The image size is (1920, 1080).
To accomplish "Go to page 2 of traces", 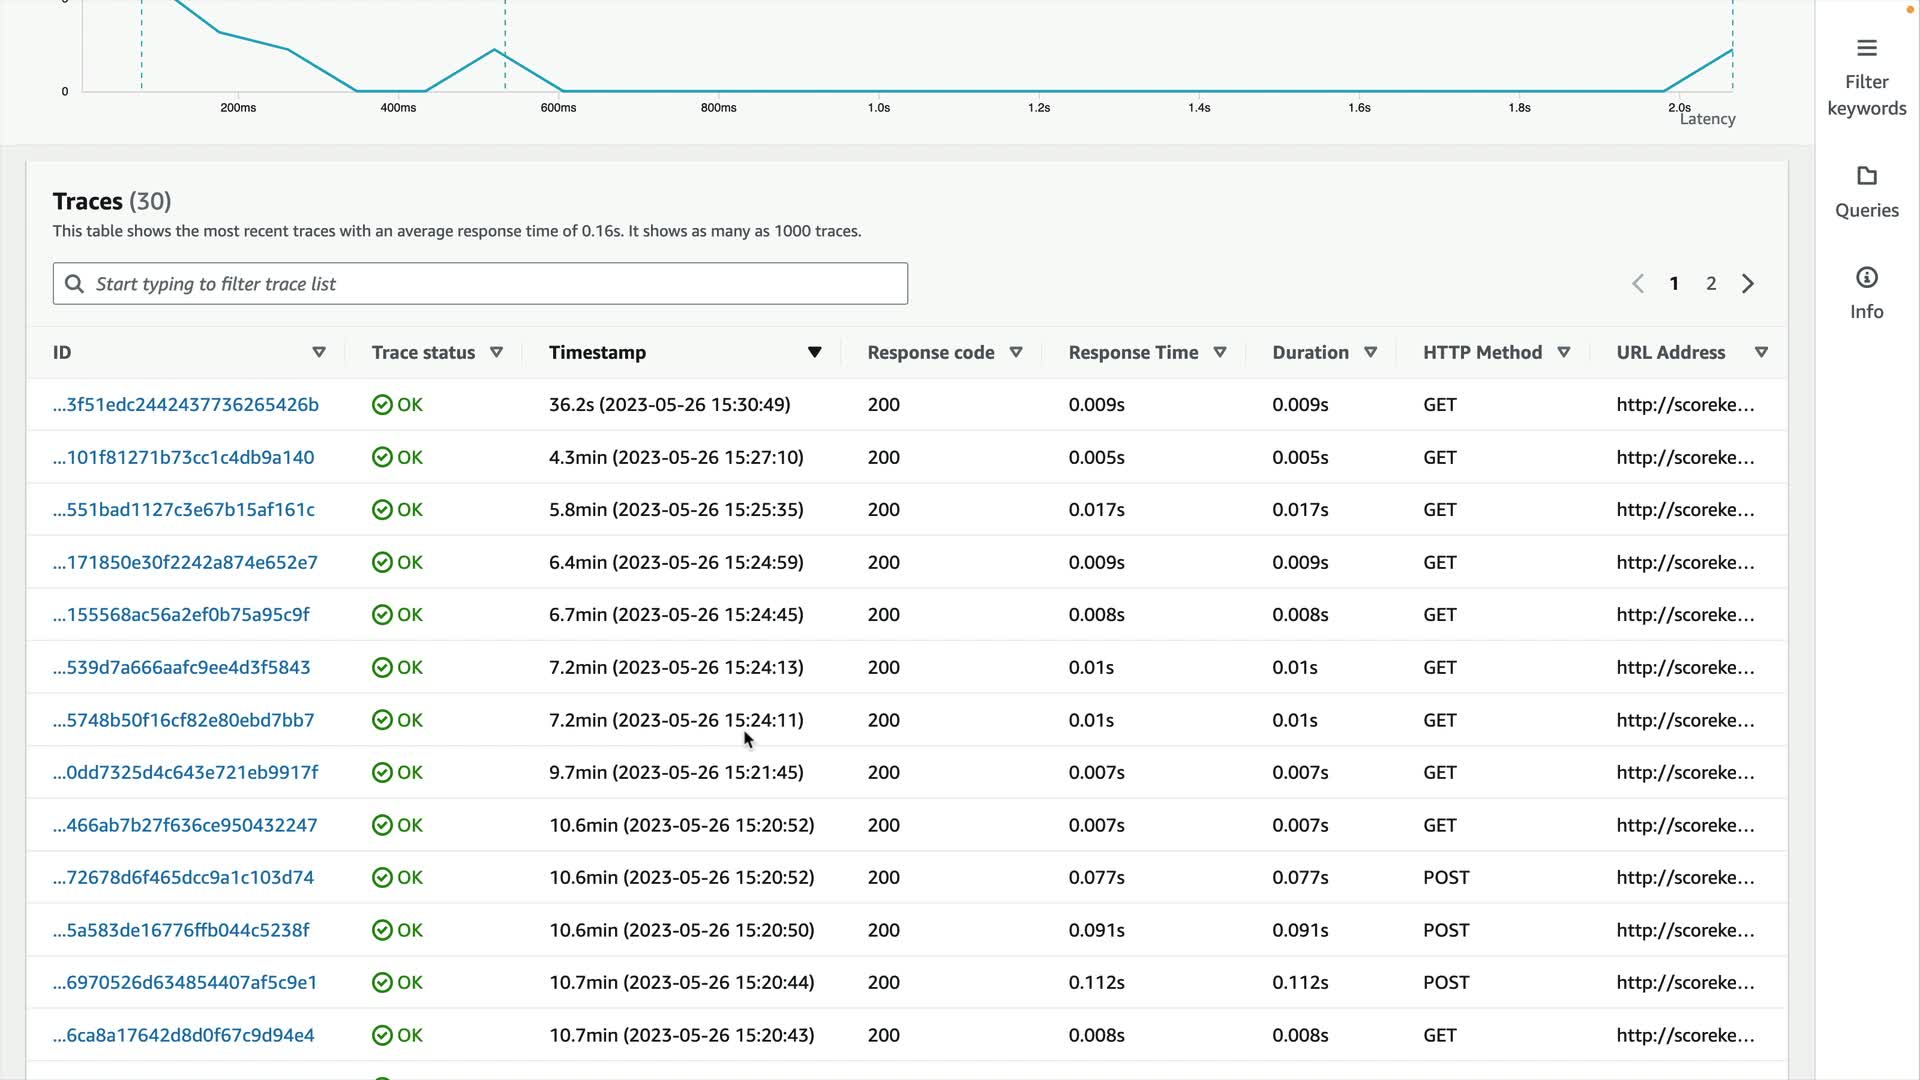I will [x=1711, y=284].
